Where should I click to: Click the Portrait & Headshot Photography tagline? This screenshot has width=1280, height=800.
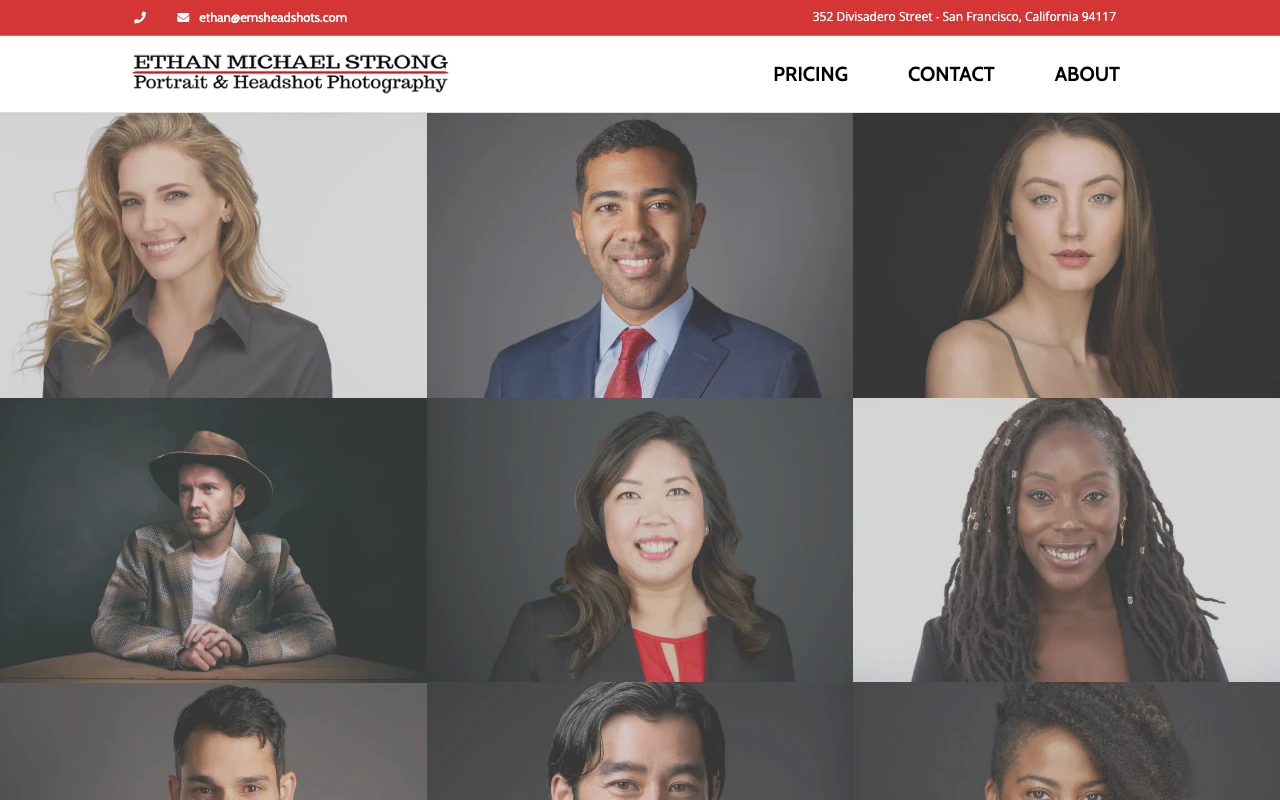290,83
